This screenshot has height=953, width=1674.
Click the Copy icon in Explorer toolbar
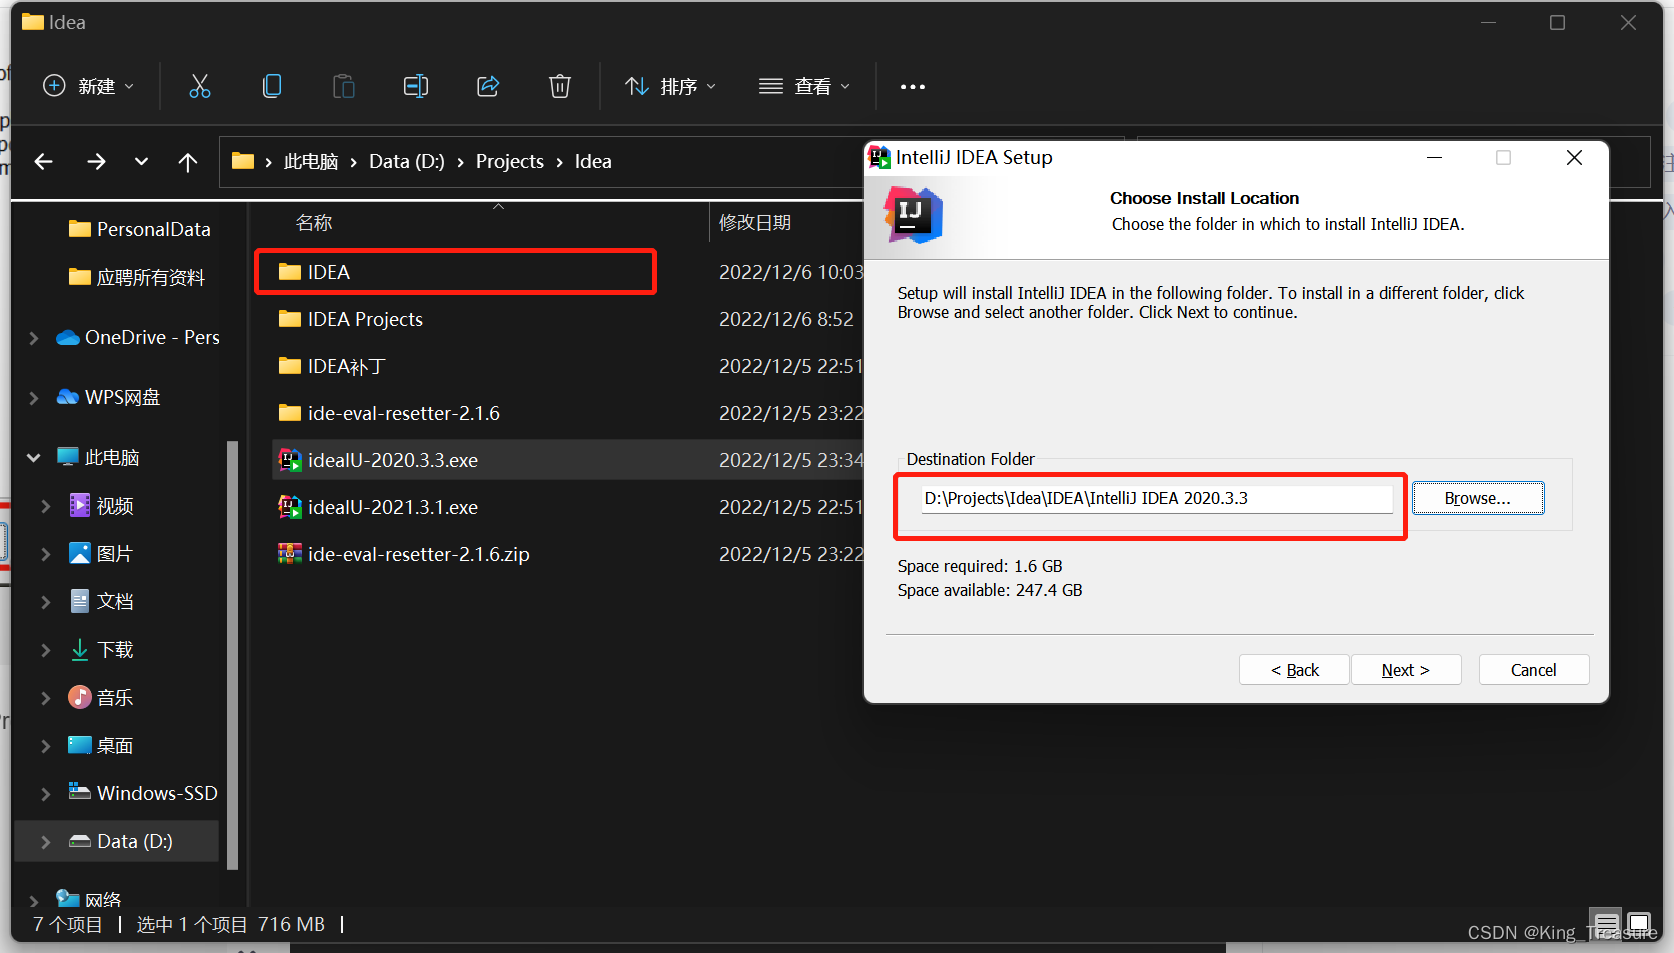coord(272,86)
